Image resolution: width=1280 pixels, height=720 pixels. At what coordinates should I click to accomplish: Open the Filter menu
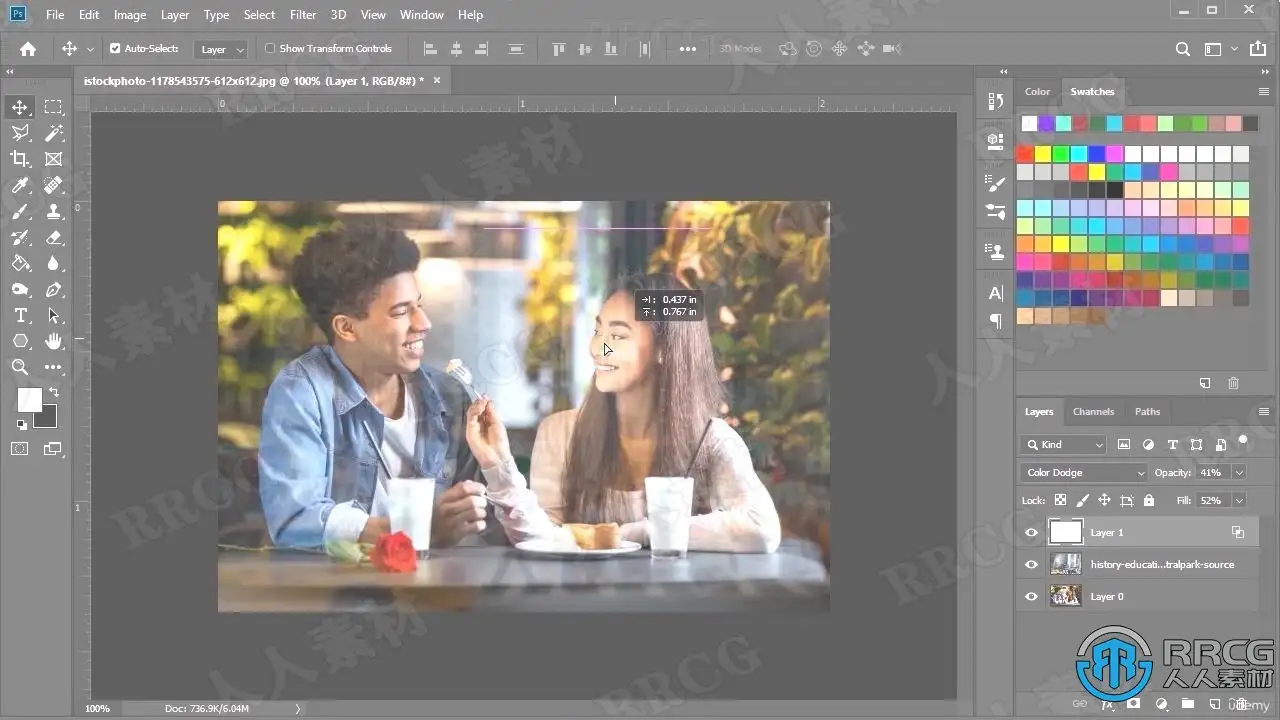(x=303, y=15)
